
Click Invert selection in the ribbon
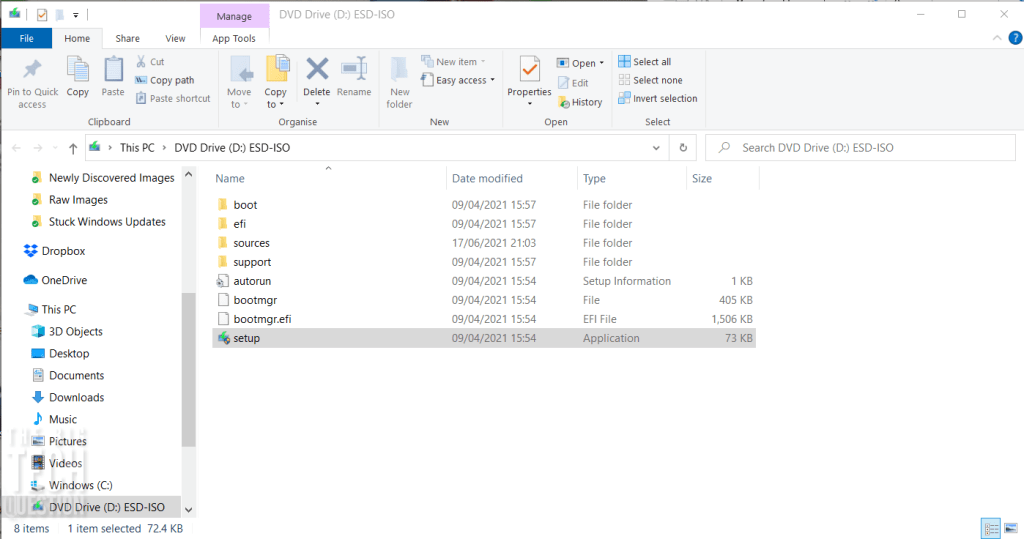tap(658, 99)
